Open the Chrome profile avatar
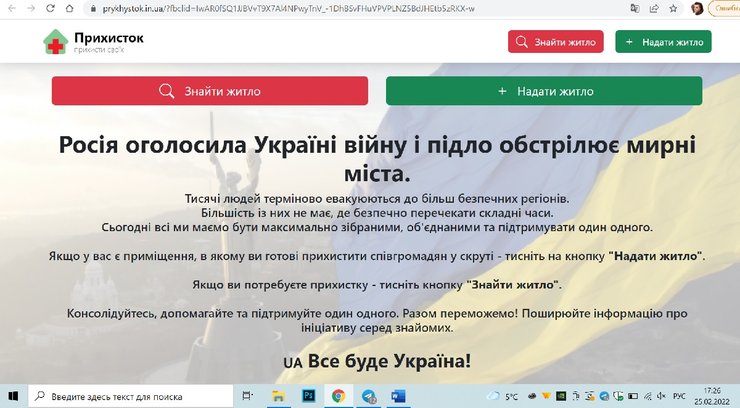Screen dimensions: 740x408 click(697, 8)
